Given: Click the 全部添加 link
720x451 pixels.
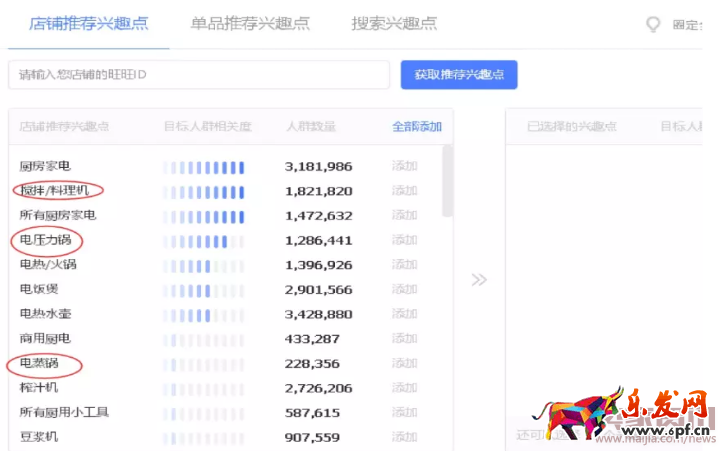Looking at the screenshot, I should coord(417,127).
